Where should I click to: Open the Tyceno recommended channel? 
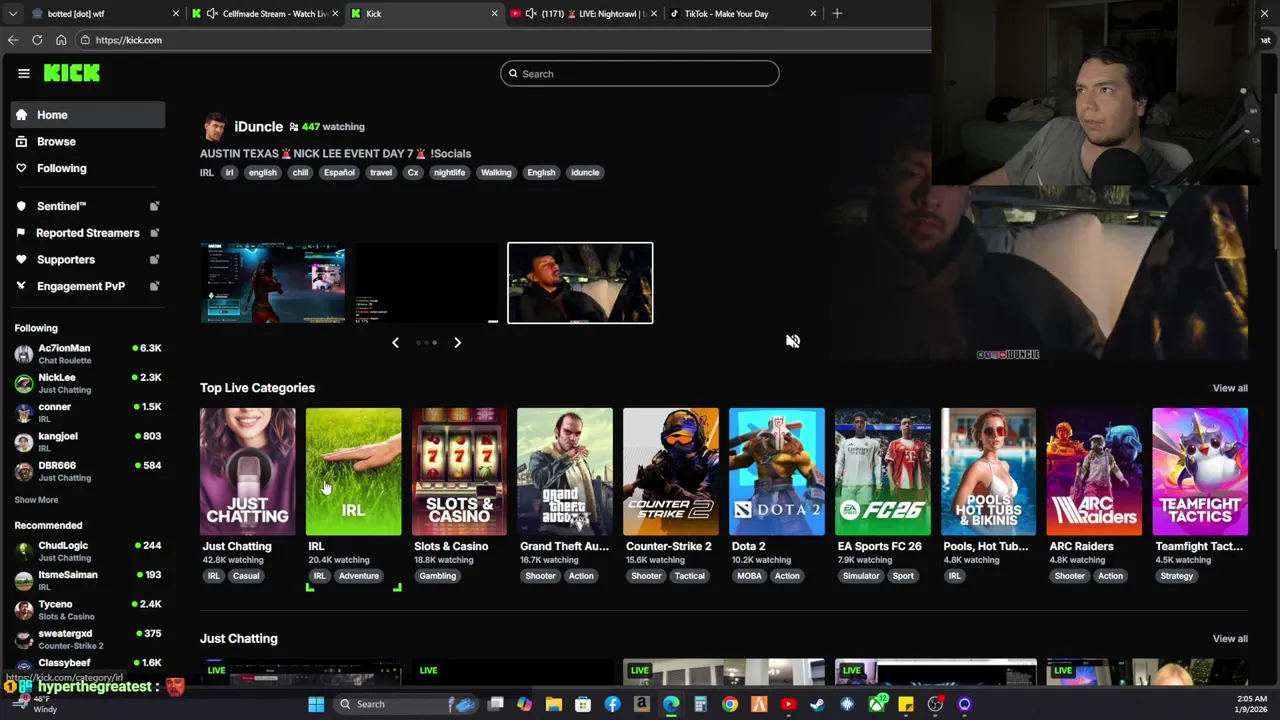pyautogui.click(x=88, y=610)
